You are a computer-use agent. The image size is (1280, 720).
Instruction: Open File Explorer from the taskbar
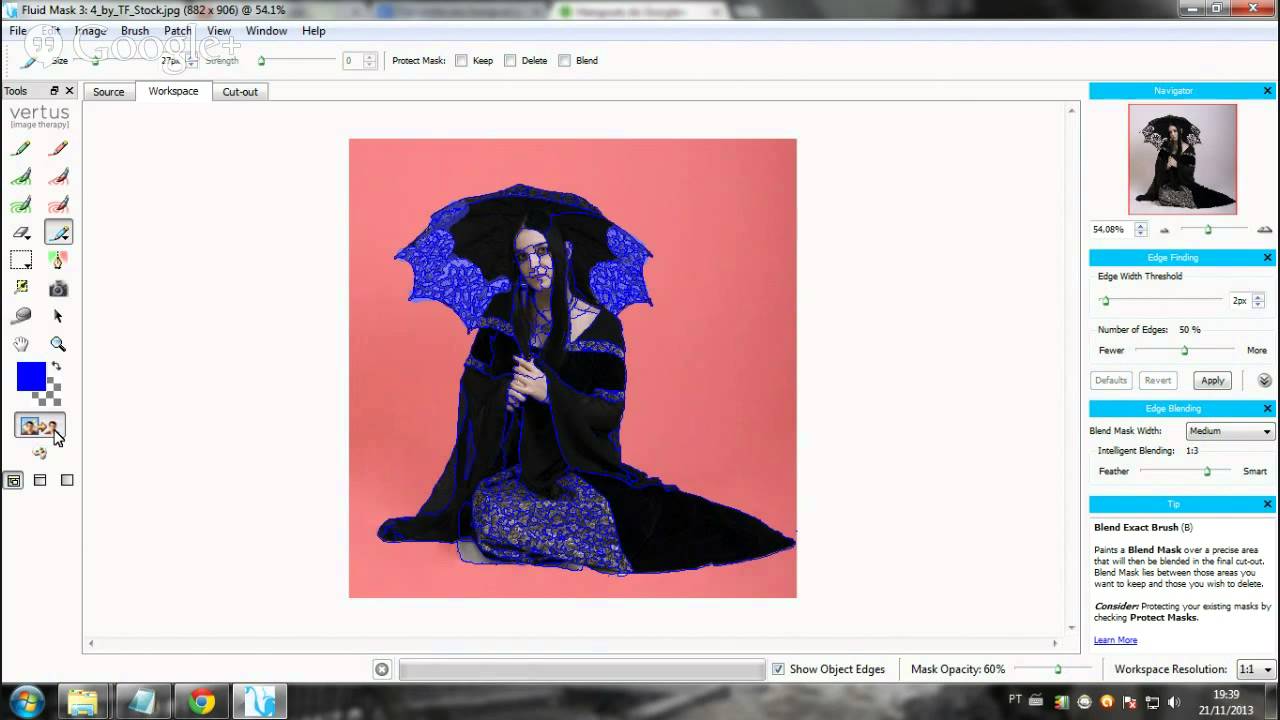pyautogui.click(x=84, y=702)
